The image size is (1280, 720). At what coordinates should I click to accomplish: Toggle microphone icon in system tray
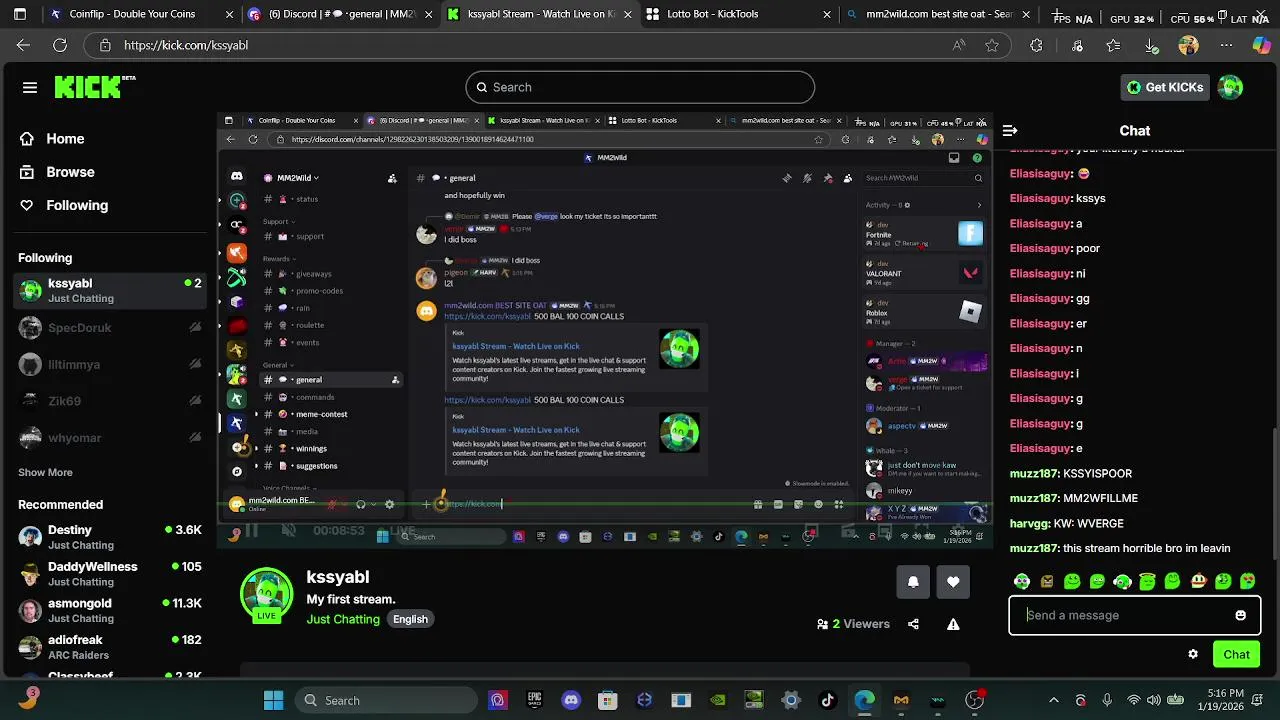click(x=1107, y=700)
